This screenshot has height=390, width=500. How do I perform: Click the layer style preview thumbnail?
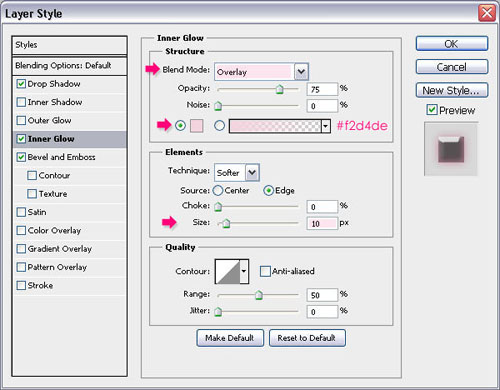point(451,149)
